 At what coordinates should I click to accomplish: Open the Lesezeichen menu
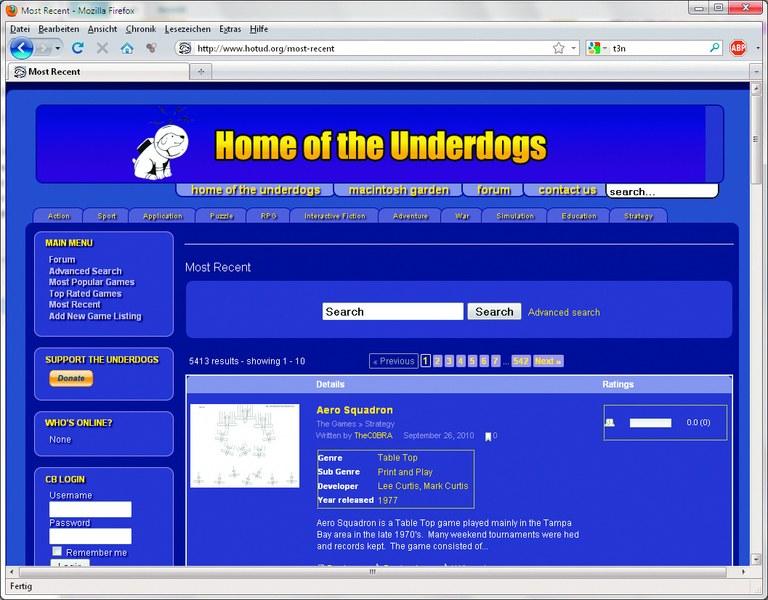tap(186, 29)
